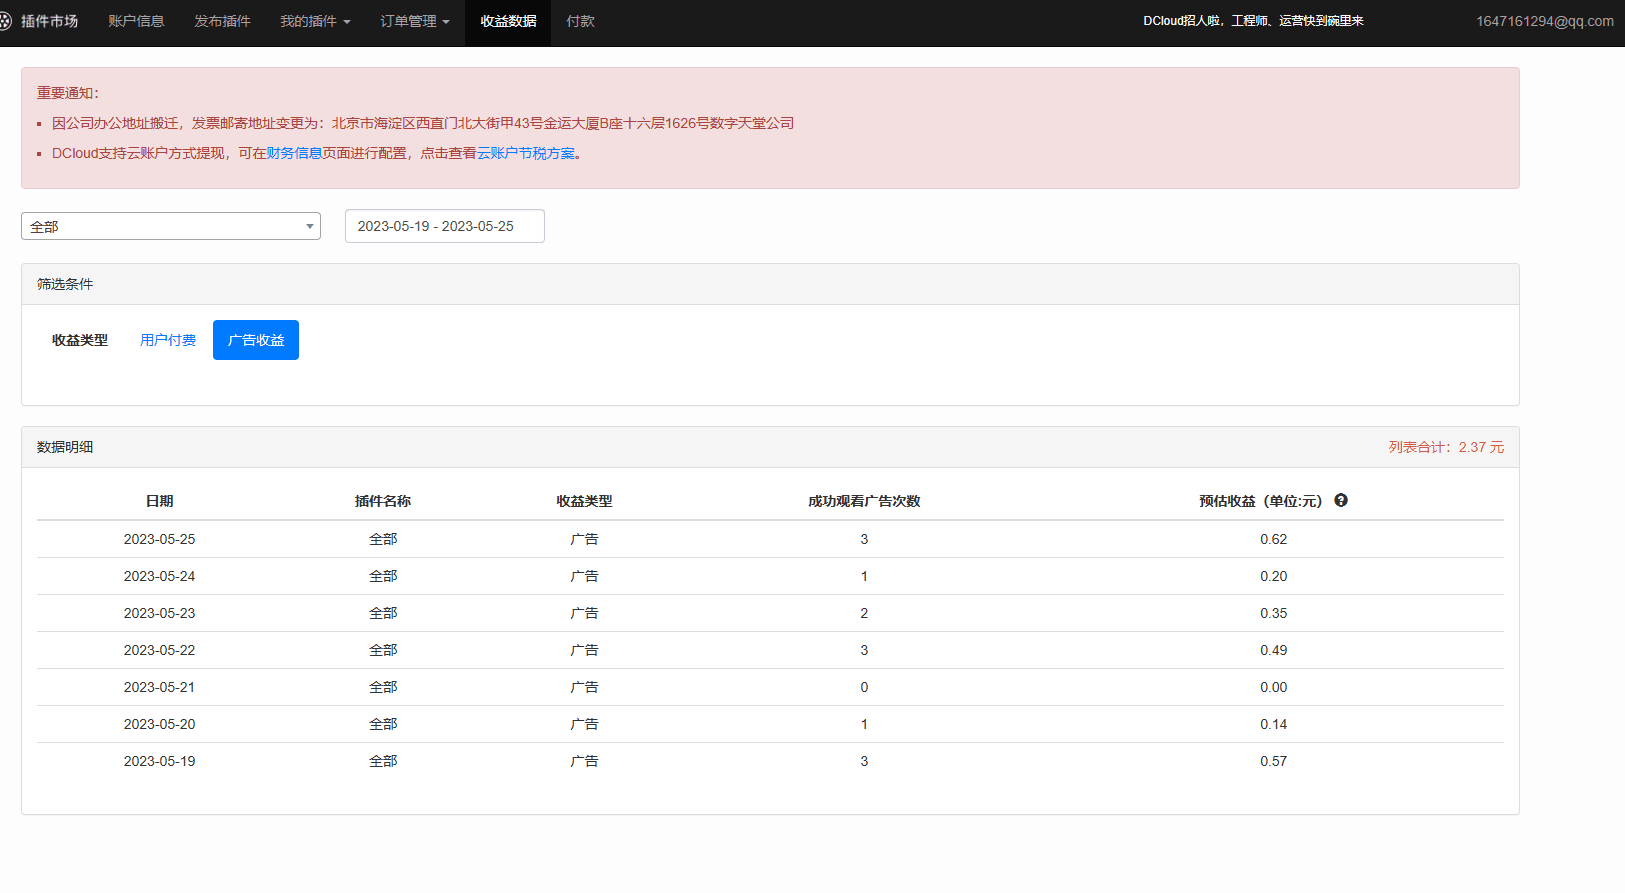The height and width of the screenshot is (893, 1625).
Task: Open the 财务信息 link in notice
Action: point(294,153)
